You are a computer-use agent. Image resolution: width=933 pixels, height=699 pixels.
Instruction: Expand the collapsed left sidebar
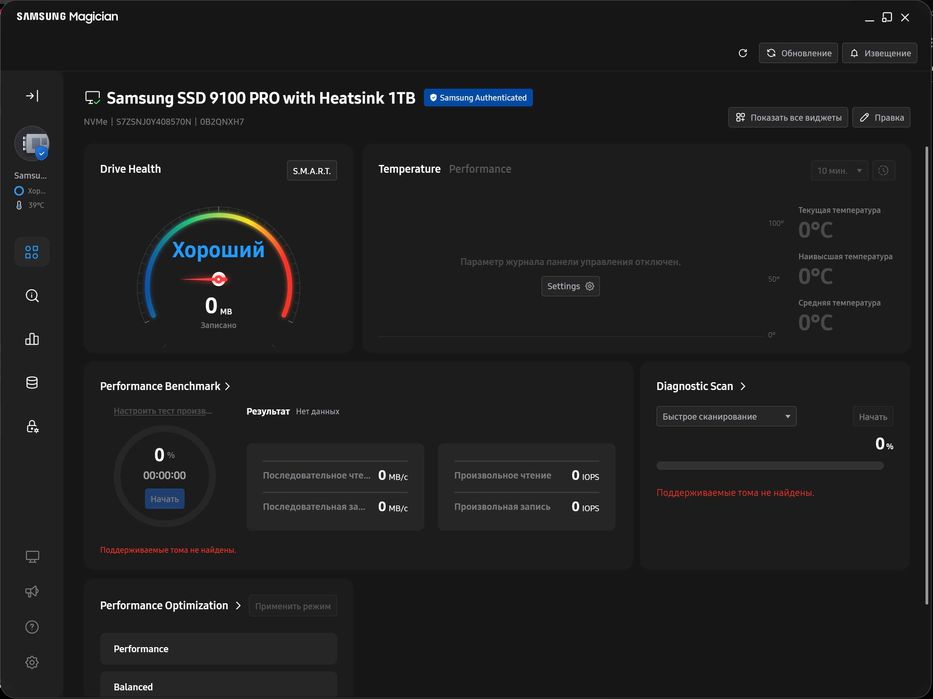tap(32, 96)
